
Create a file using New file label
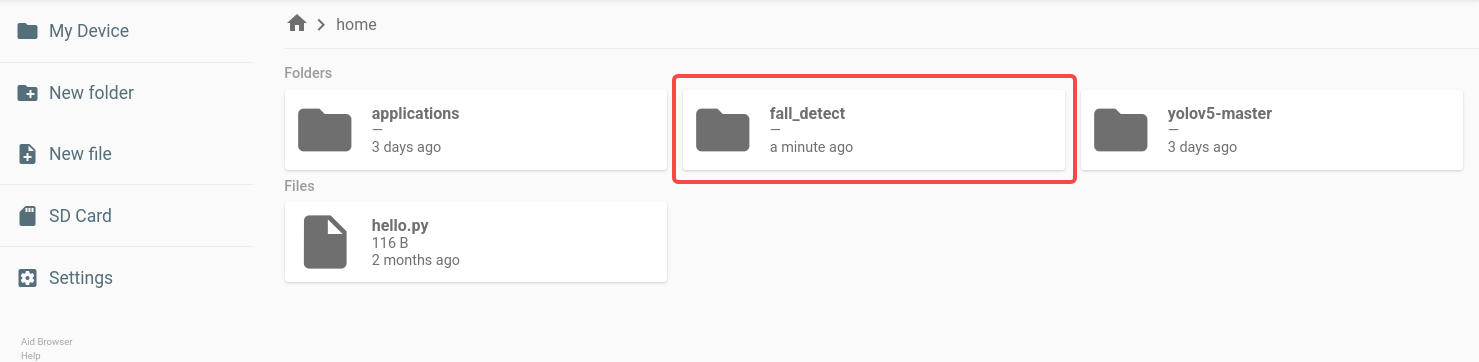coord(80,154)
